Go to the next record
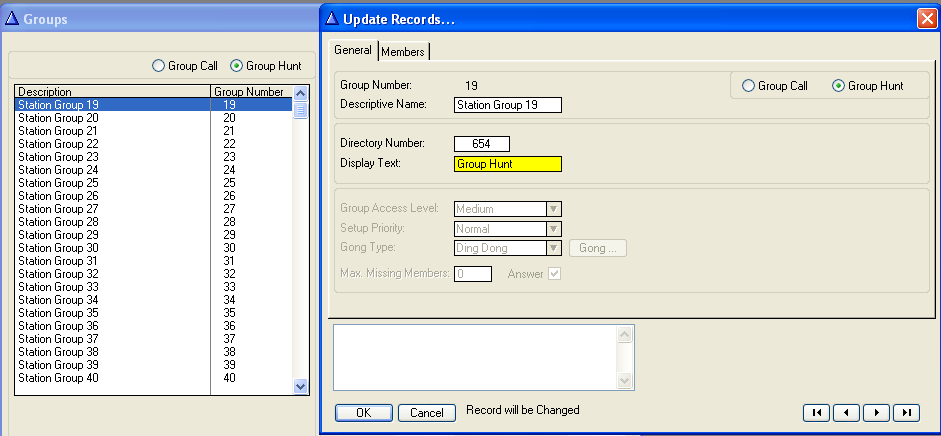The height and width of the screenshot is (436, 941). [x=876, y=413]
